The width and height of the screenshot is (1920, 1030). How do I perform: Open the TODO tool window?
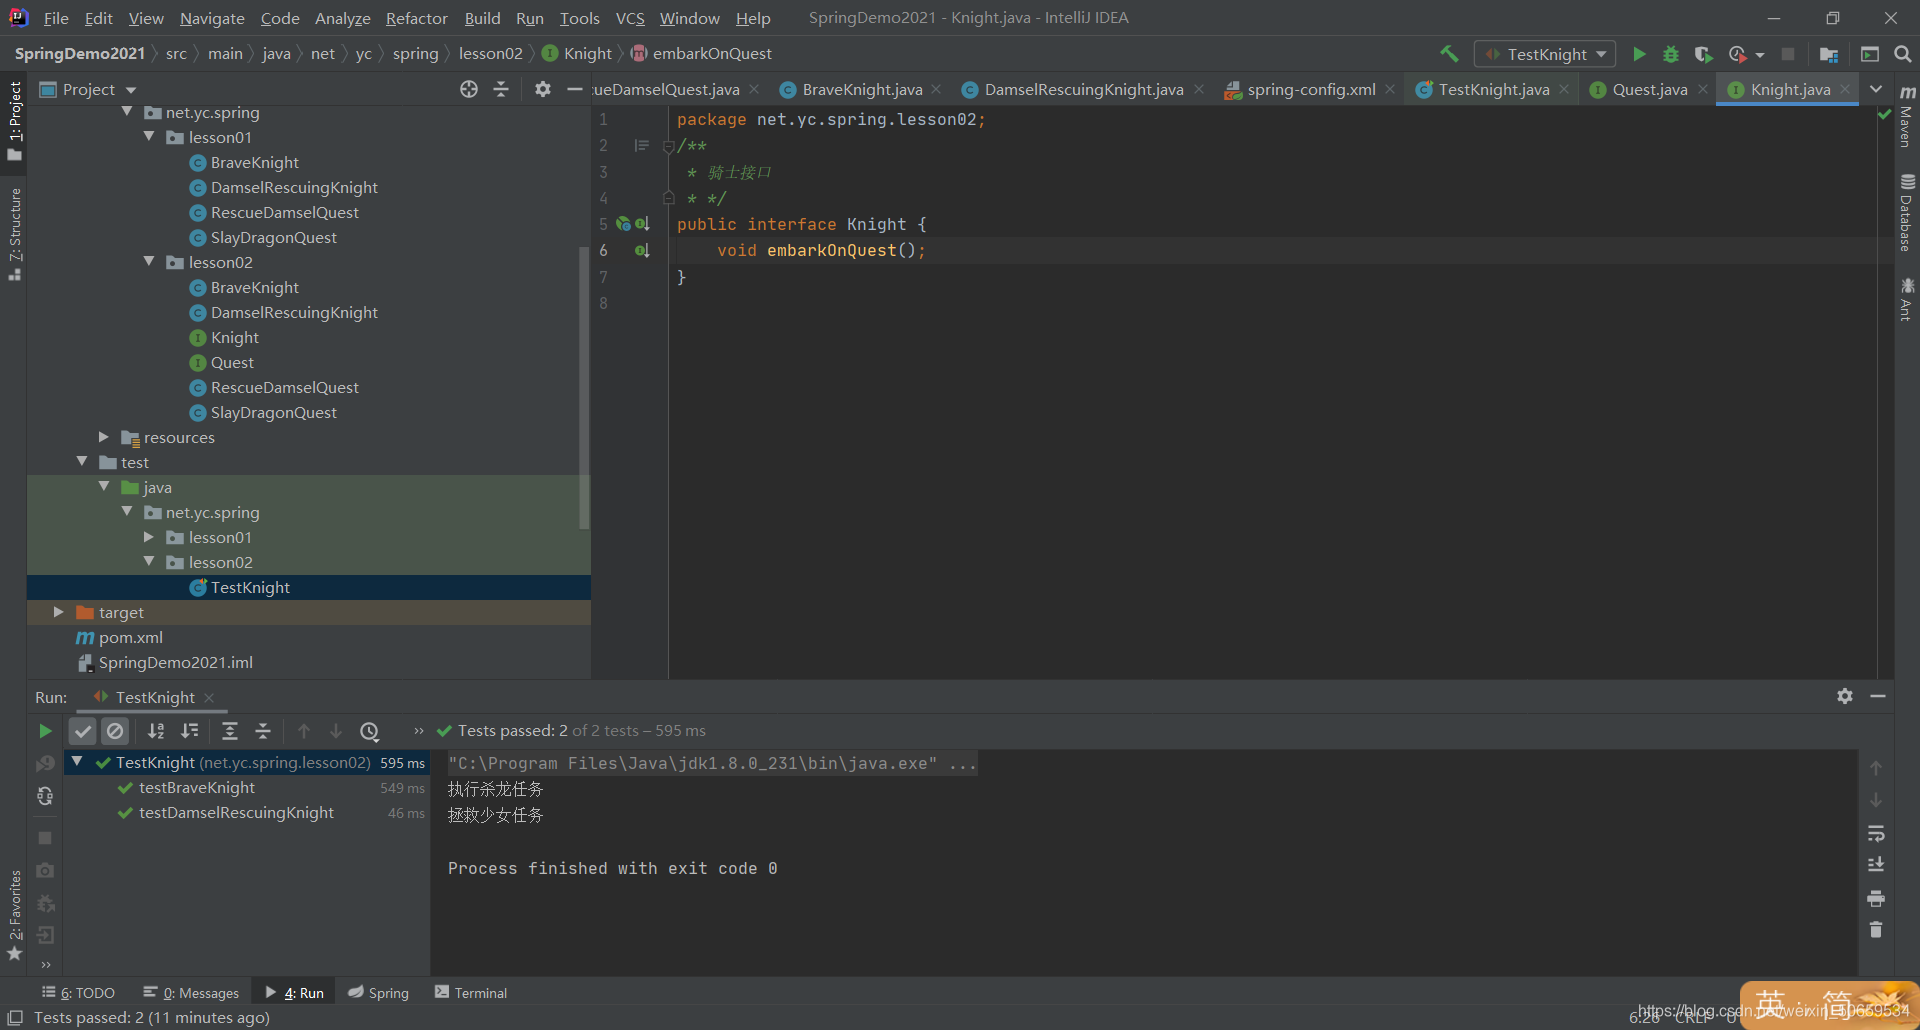pyautogui.click(x=78, y=992)
